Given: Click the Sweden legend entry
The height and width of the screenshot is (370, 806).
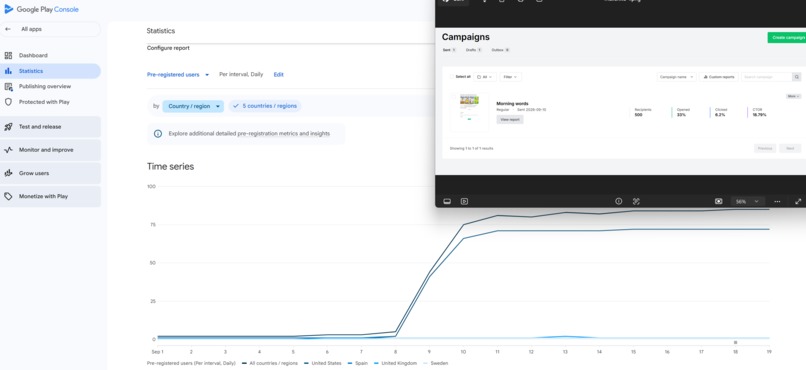Looking at the screenshot, I should click(435, 363).
